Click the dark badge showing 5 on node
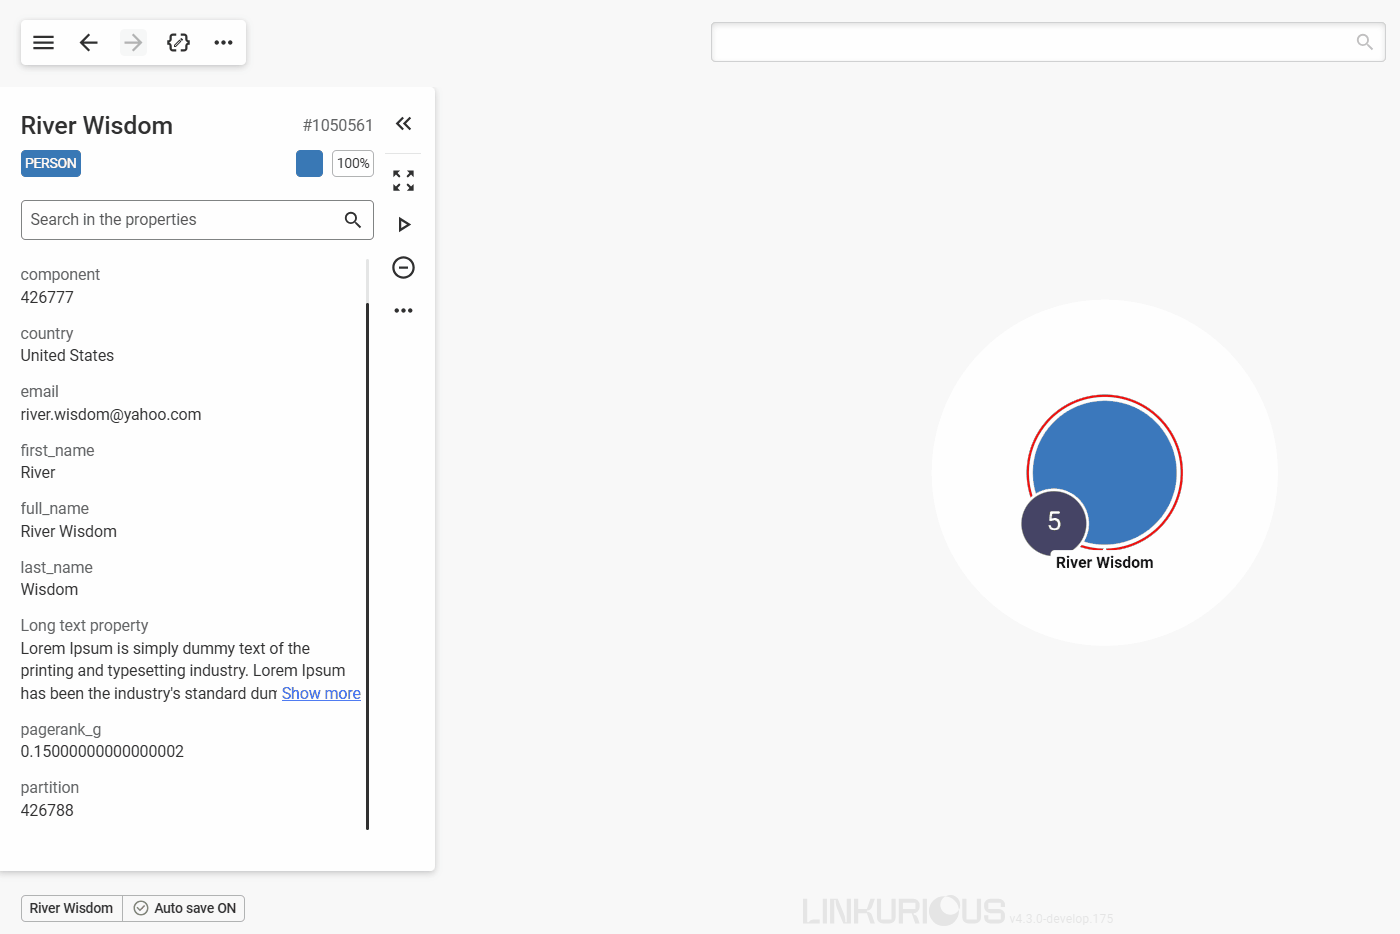 pos(1054,522)
